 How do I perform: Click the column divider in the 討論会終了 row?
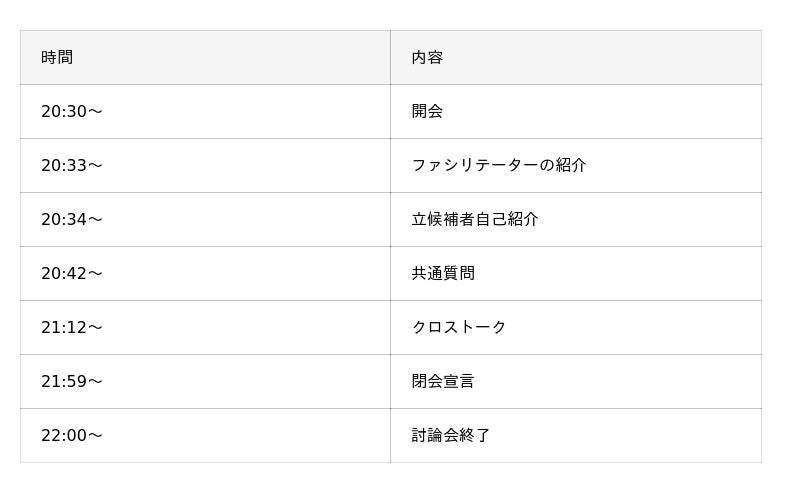(x=390, y=436)
